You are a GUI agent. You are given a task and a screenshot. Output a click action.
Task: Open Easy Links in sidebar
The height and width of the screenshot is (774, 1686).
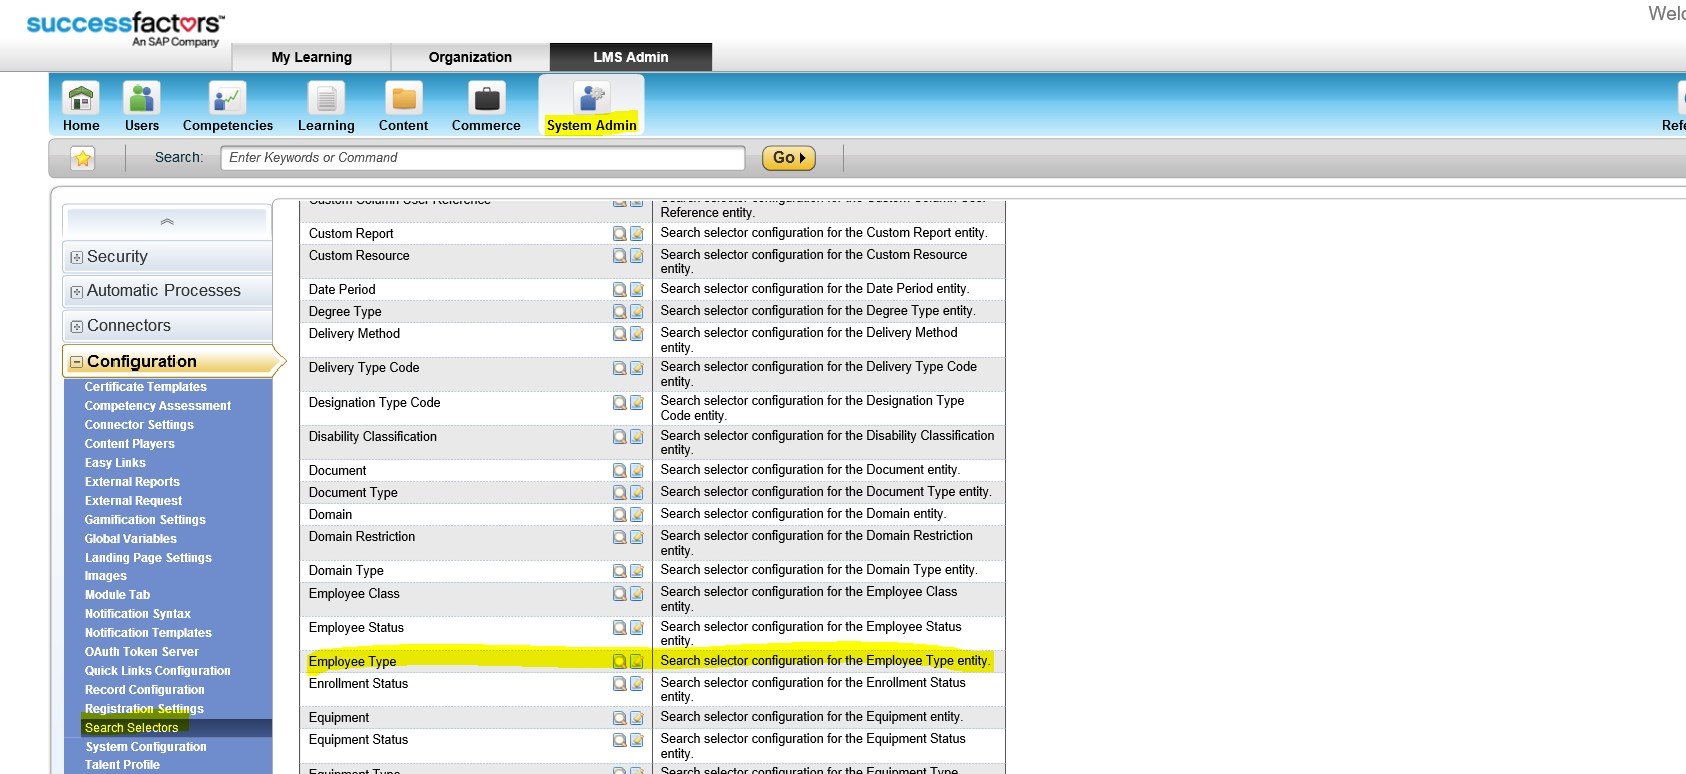(115, 463)
